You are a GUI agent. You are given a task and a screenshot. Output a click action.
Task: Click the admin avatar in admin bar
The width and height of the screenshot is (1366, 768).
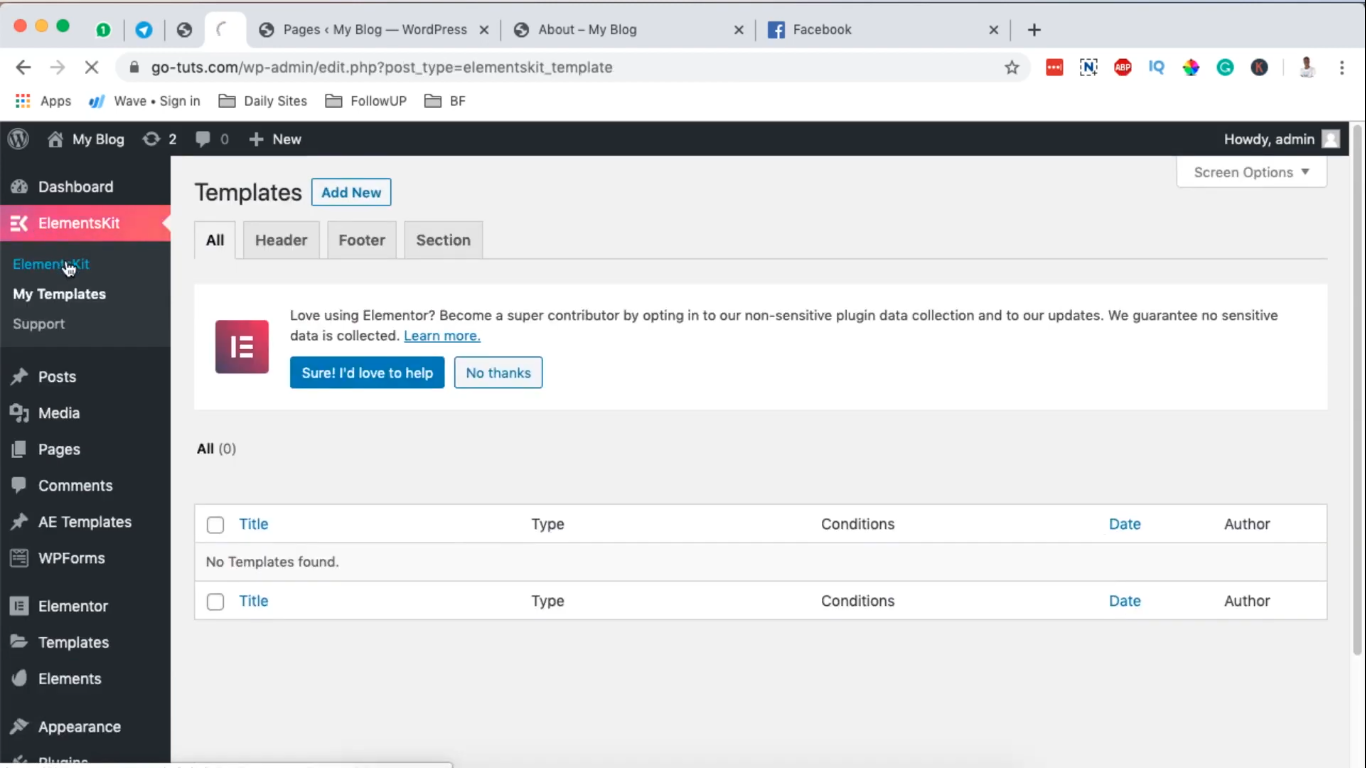coord(1330,139)
